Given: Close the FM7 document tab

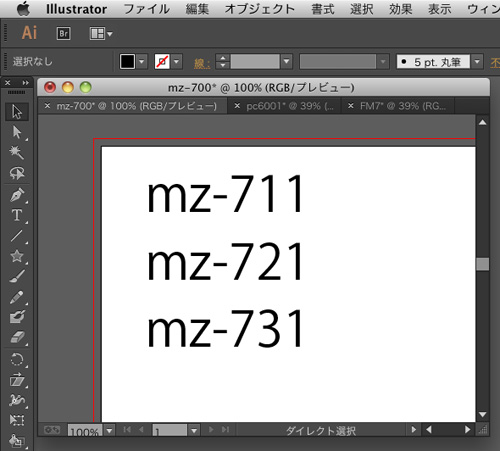Looking at the screenshot, I should point(351,106).
